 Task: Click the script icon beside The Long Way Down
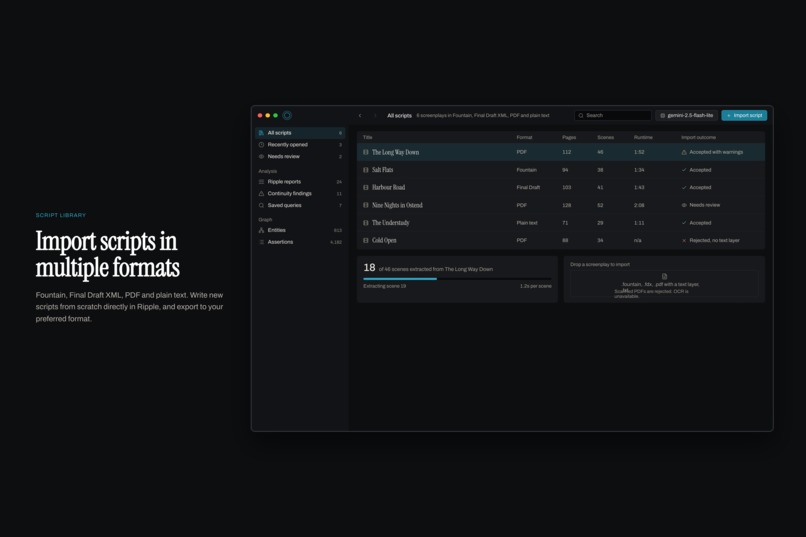pyautogui.click(x=366, y=152)
